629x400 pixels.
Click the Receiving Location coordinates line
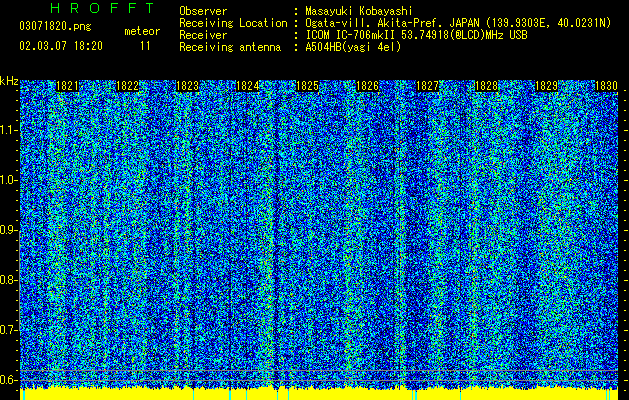pyautogui.click(x=458, y=23)
